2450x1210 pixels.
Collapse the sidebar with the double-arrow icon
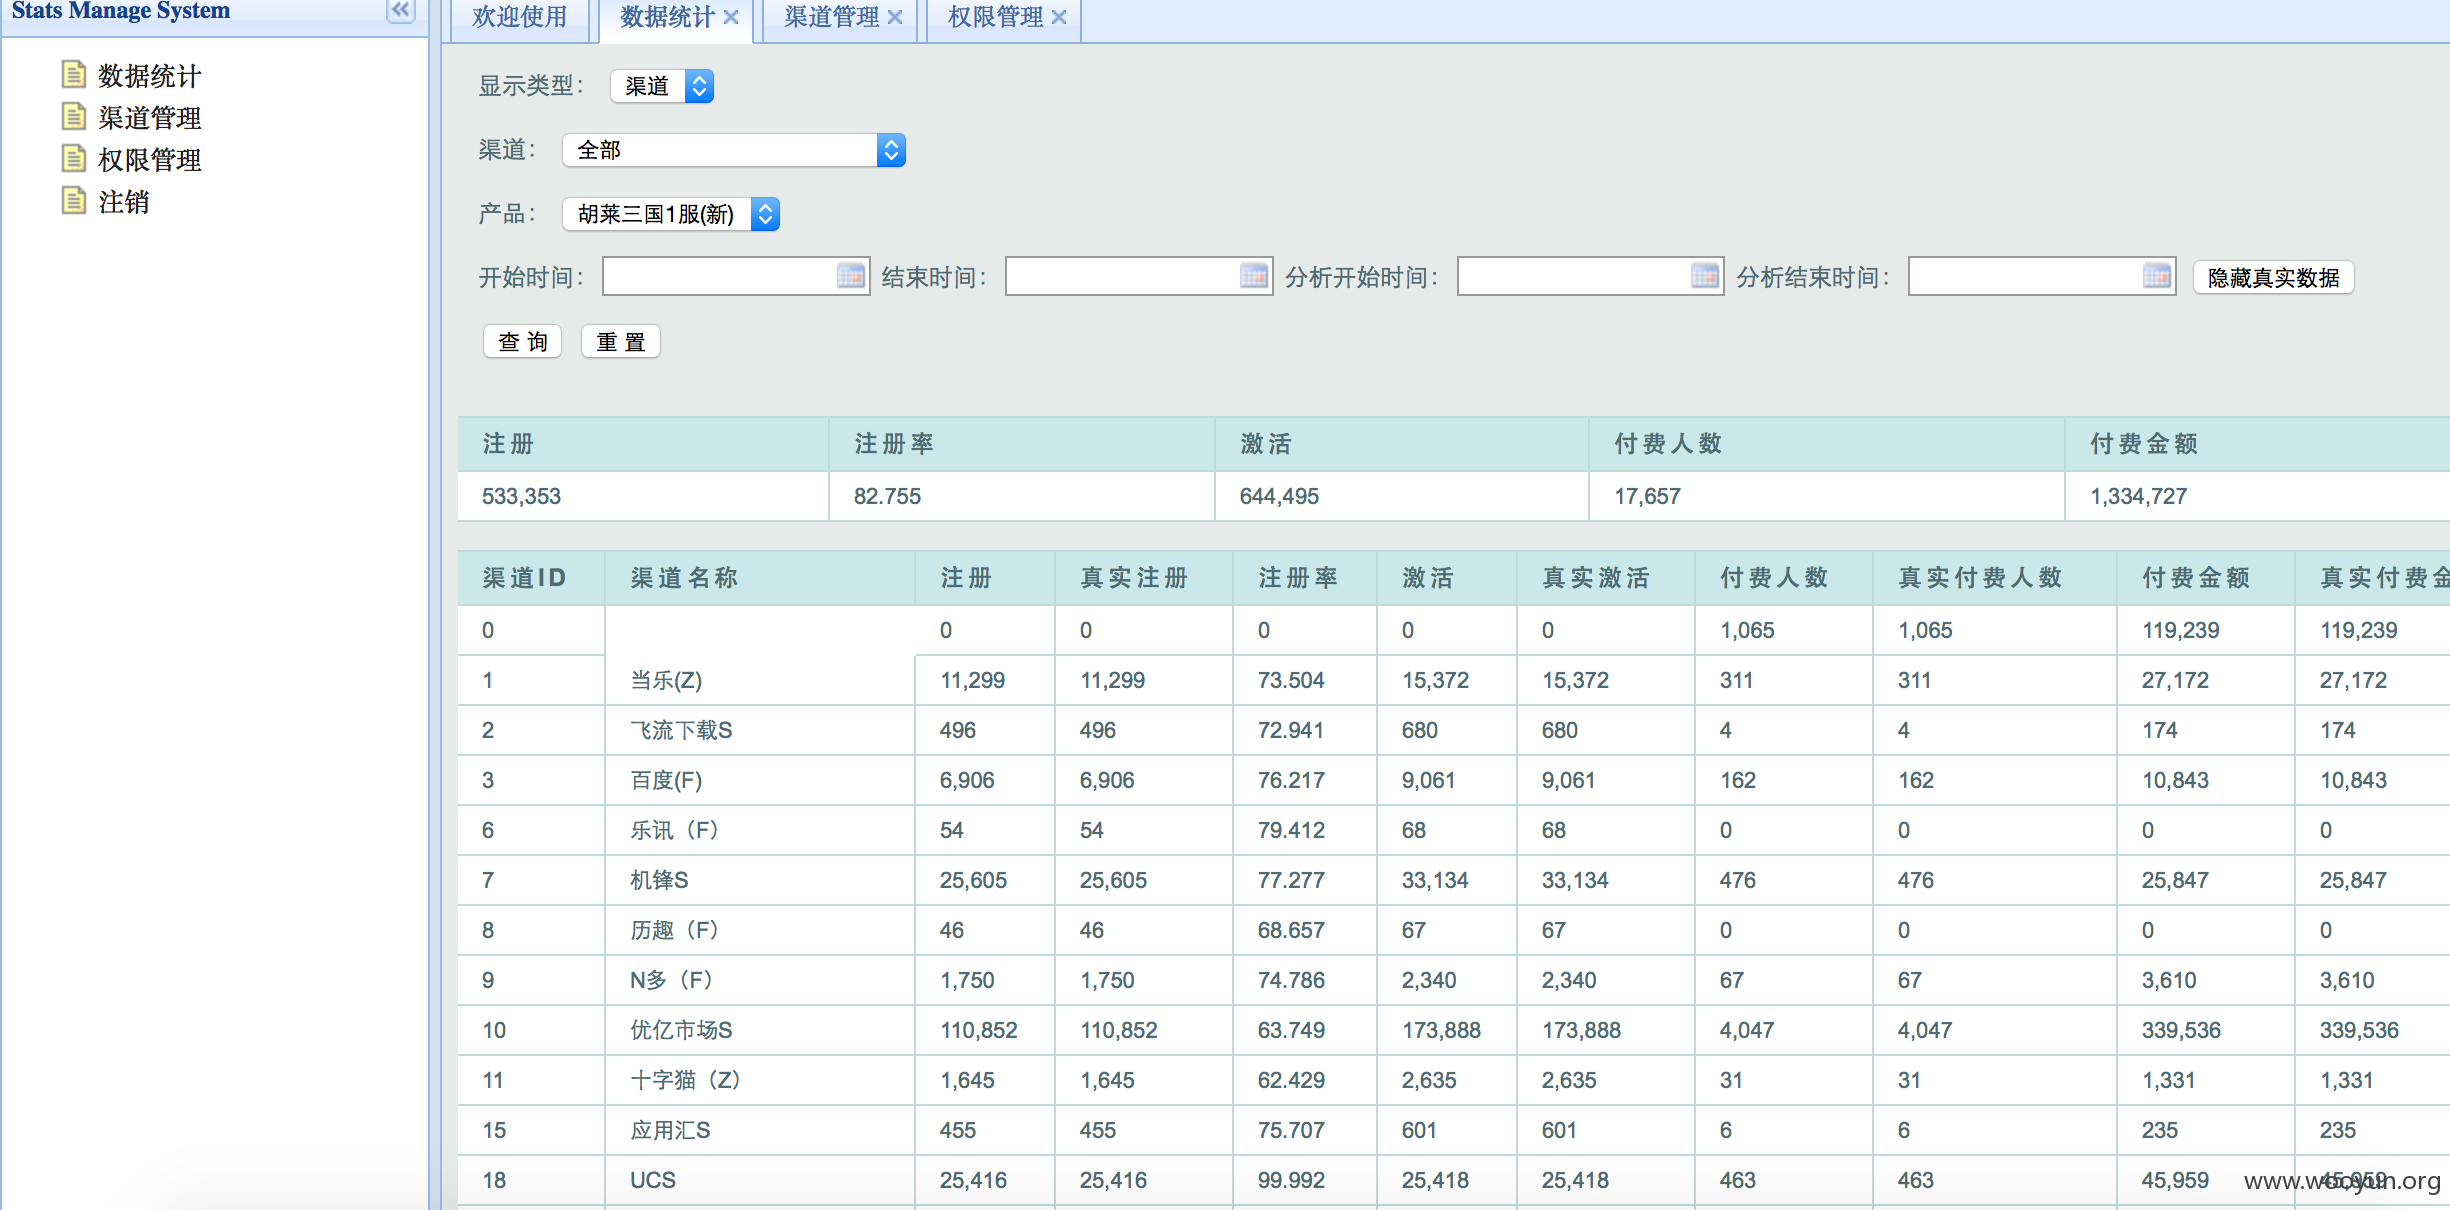[400, 10]
